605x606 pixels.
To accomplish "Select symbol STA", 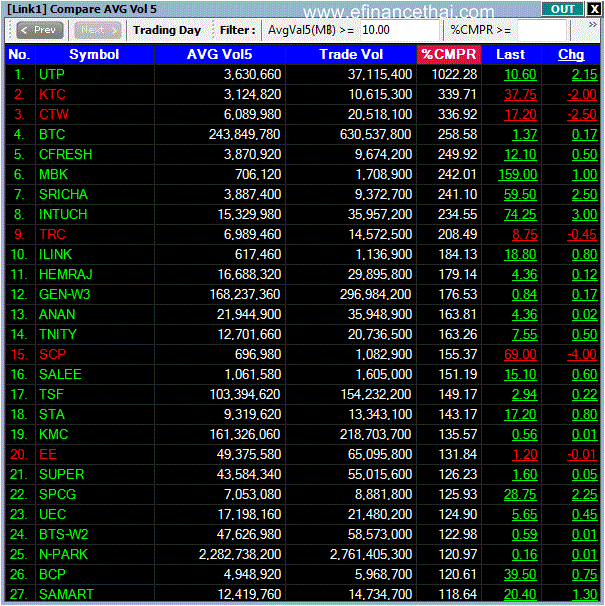I will click(x=52, y=415).
